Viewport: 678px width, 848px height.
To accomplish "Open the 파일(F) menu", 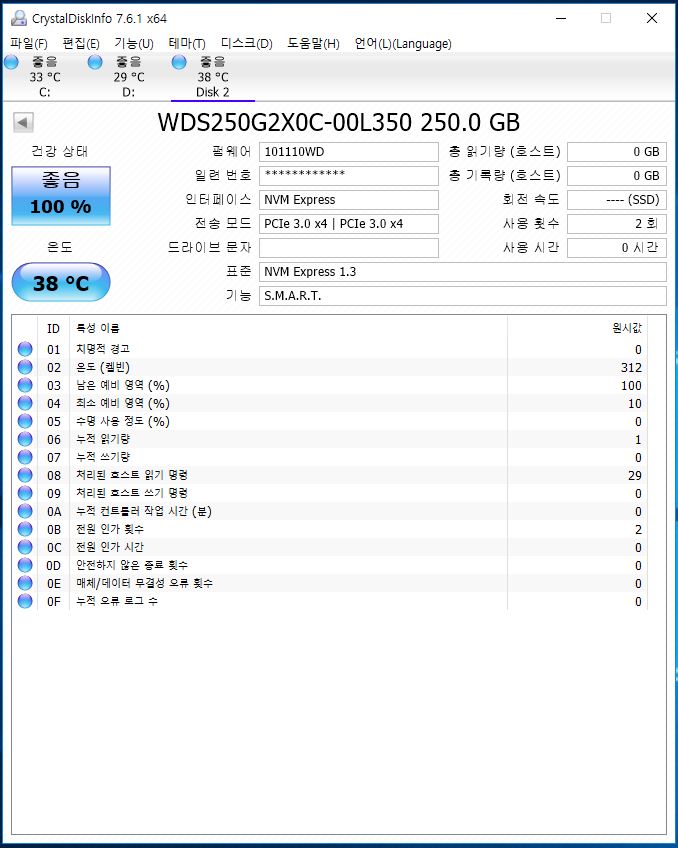I will [28, 43].
